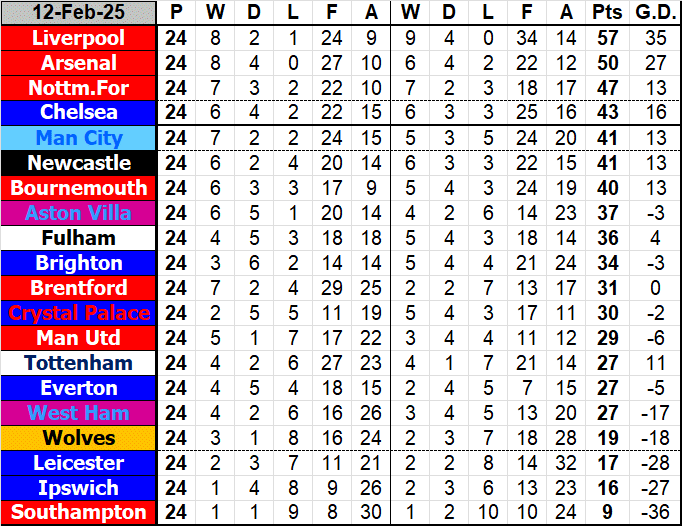Image resolution: width=682 pixels, height=526 pixels.
Task: Click the West Ham team name cell
Action: tap(79, 413)
